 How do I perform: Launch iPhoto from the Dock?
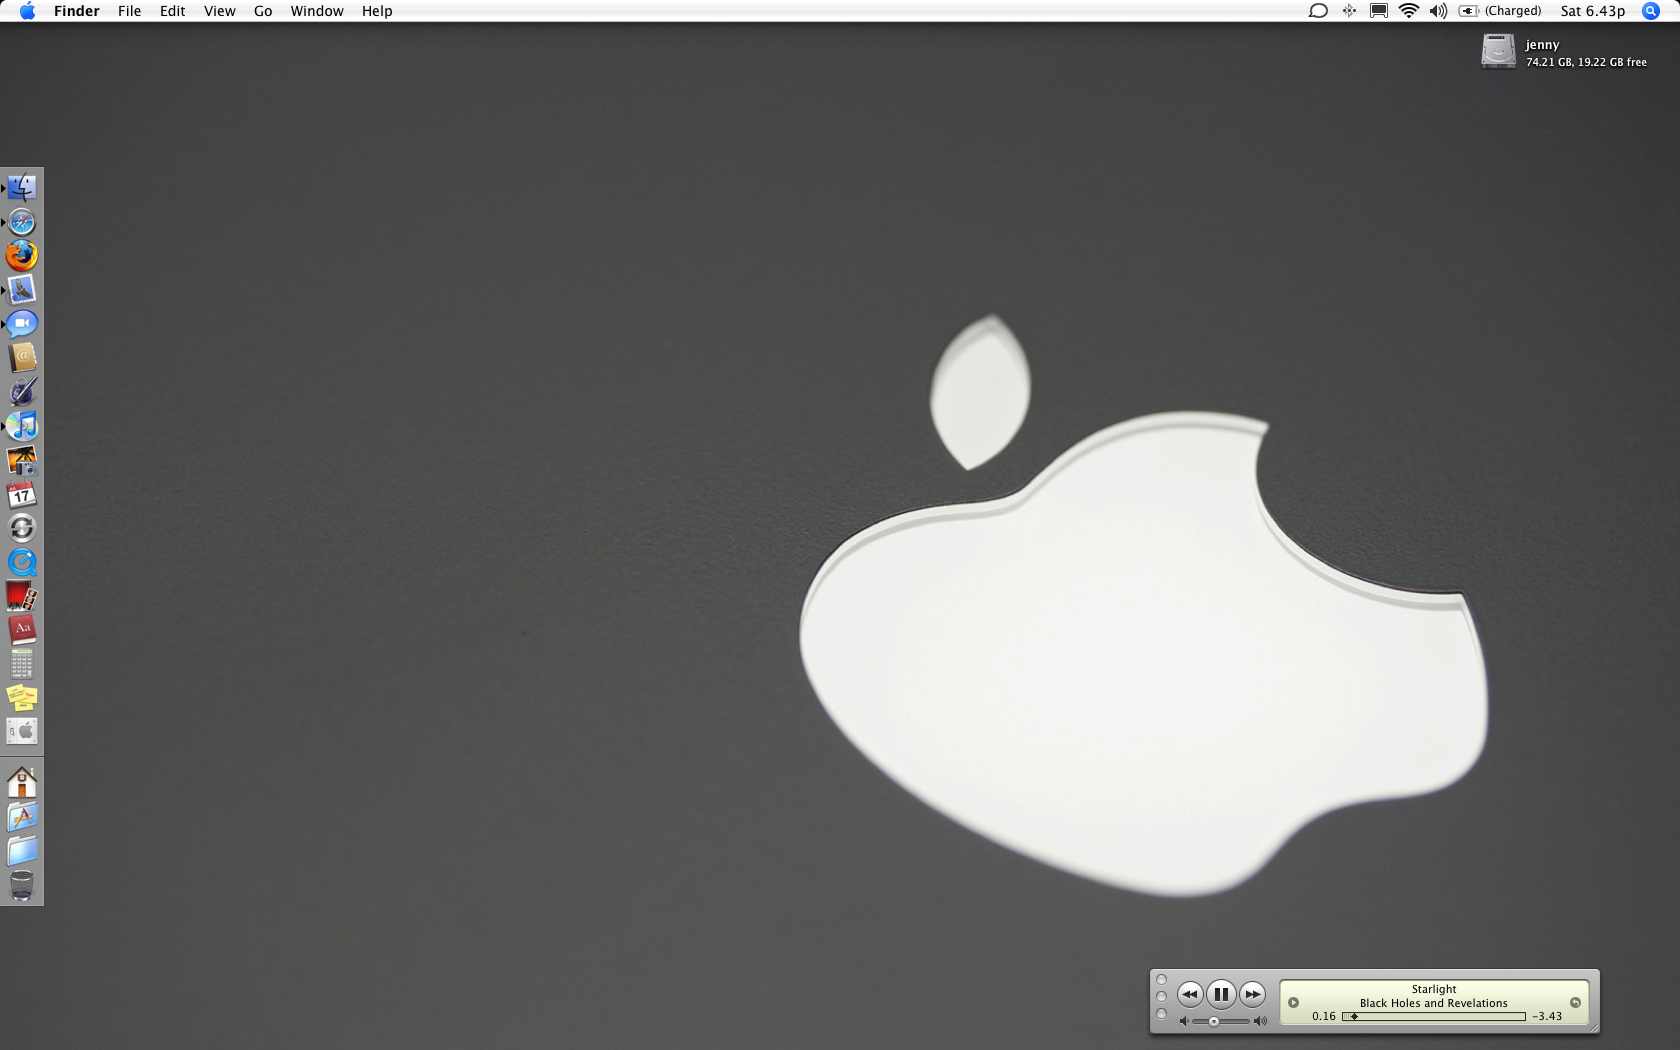tap(22, 460)
